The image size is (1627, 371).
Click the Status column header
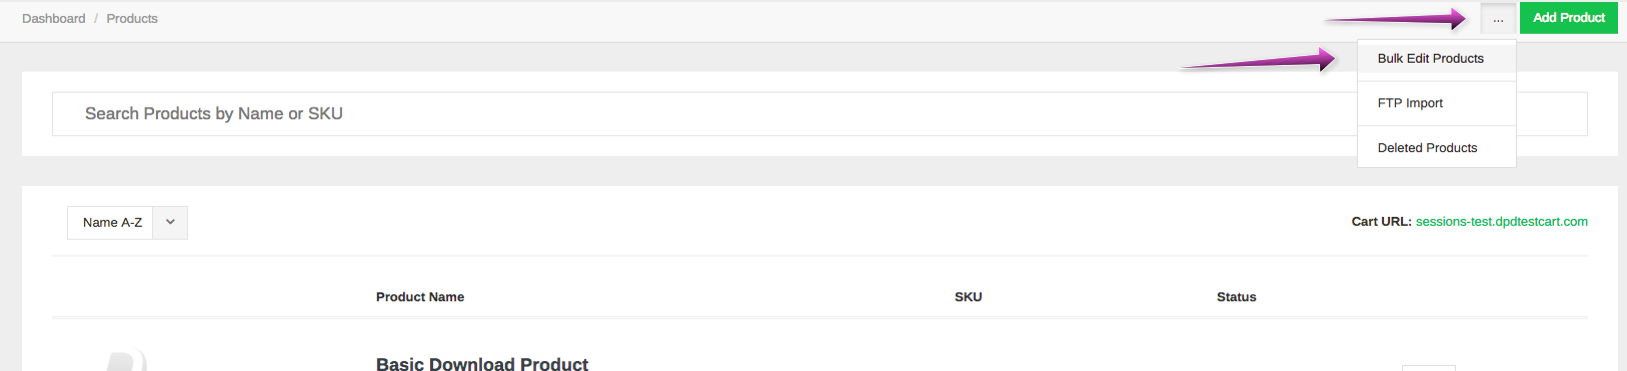(x=1236, y=297)
